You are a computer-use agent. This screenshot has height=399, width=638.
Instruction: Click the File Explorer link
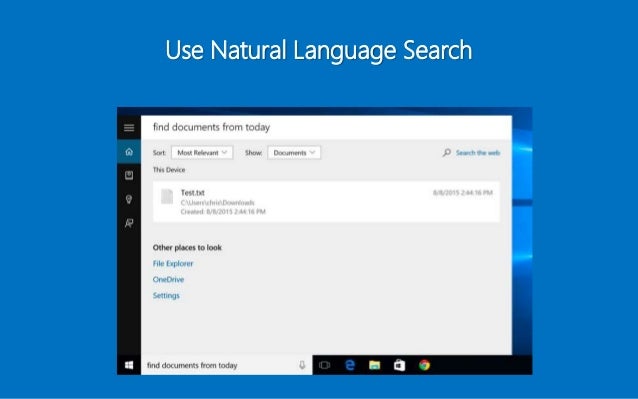173,264
